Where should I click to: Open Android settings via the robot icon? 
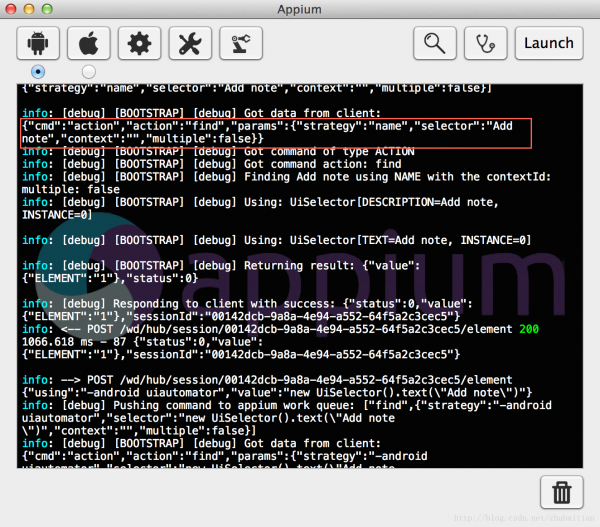[38, 43]
